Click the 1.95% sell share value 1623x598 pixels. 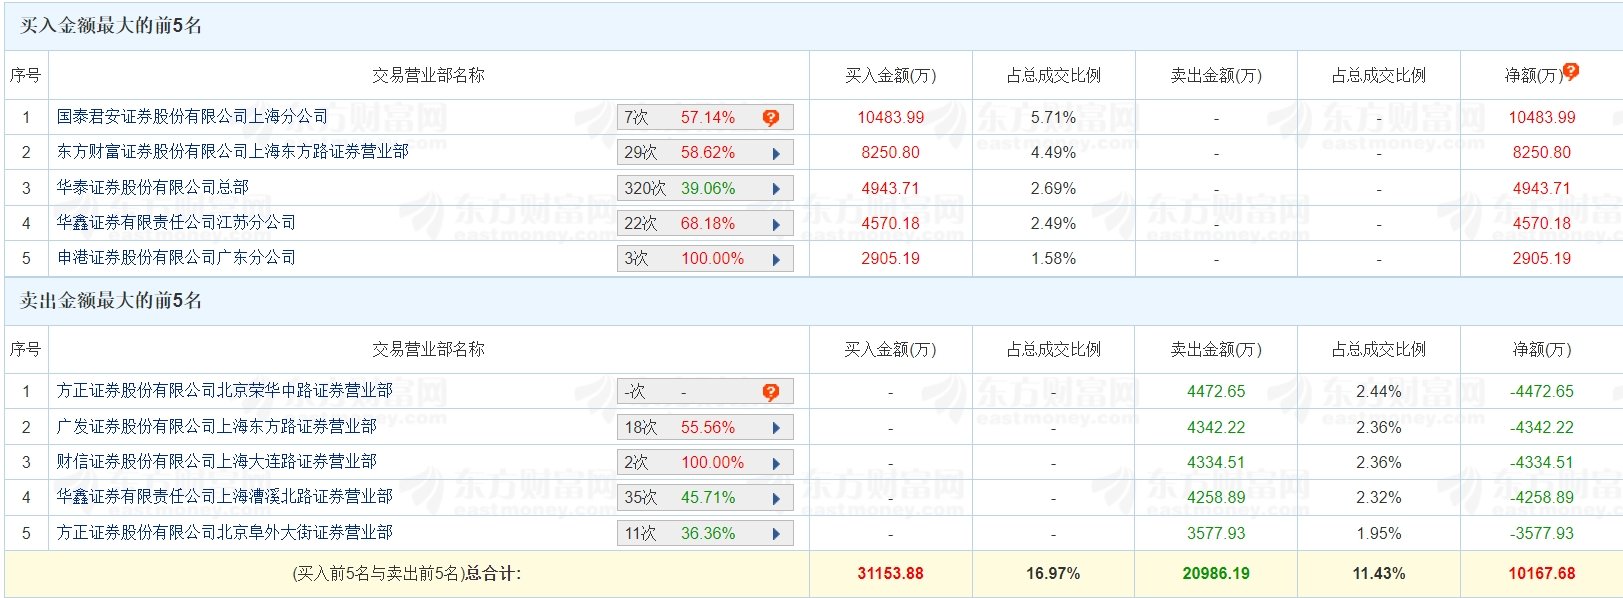point(1379,534)
